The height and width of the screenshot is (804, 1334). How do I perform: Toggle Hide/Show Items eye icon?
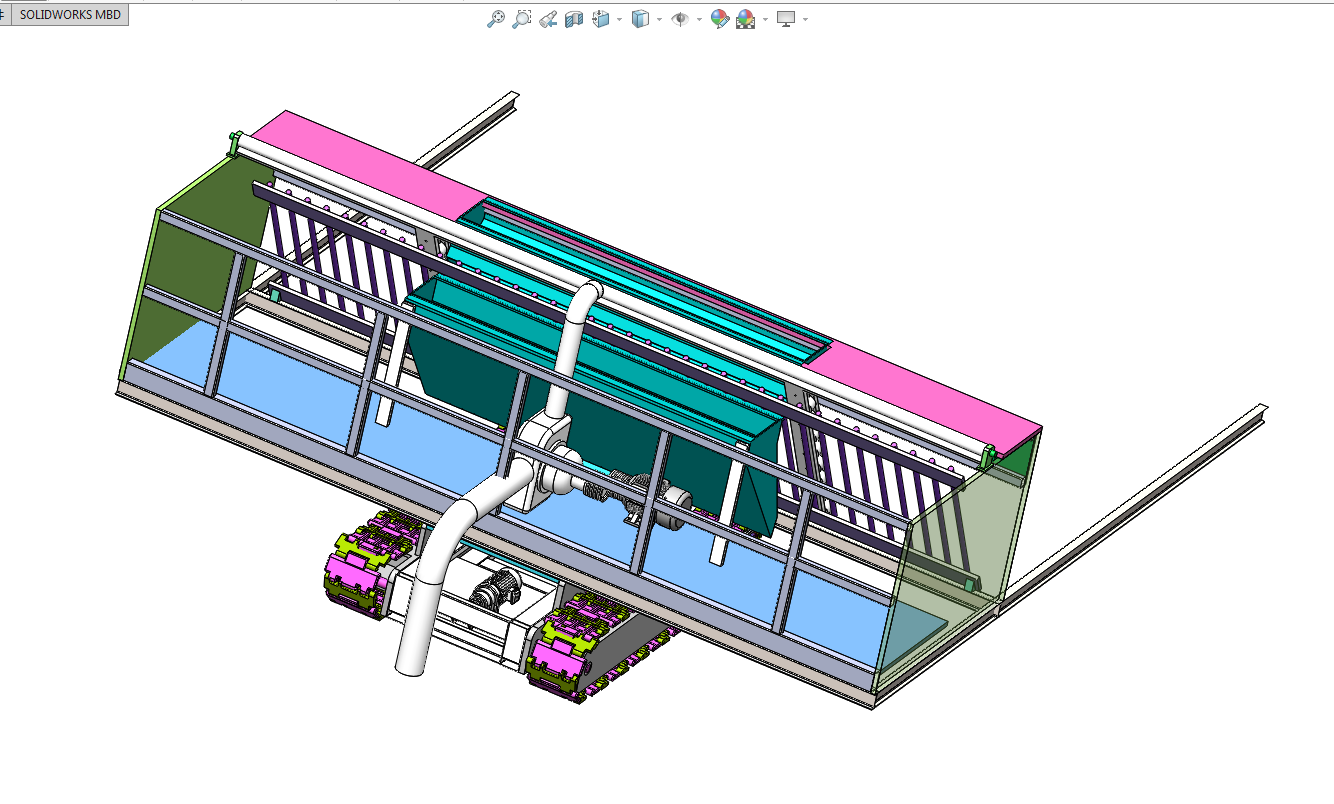pos(680,18)
